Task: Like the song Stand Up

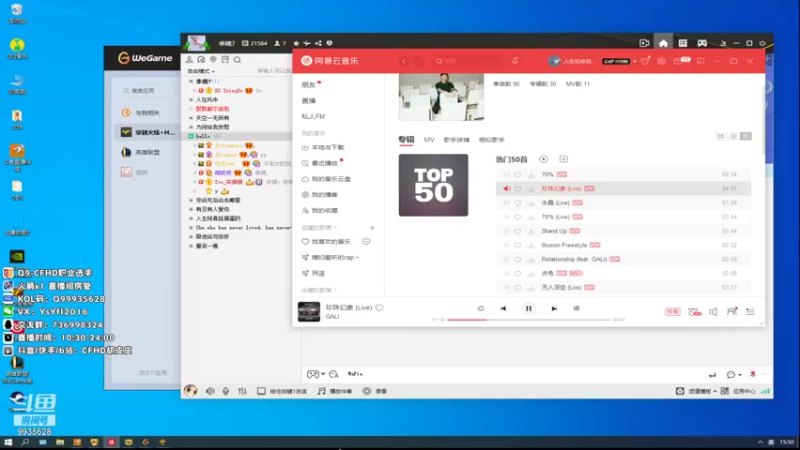Action: click(x=517, y=231)
